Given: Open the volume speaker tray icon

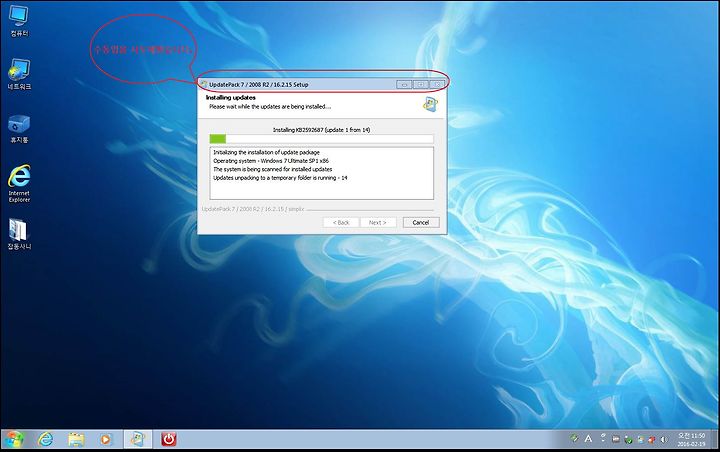Looking at the screenshot, I should pos(663,440).
